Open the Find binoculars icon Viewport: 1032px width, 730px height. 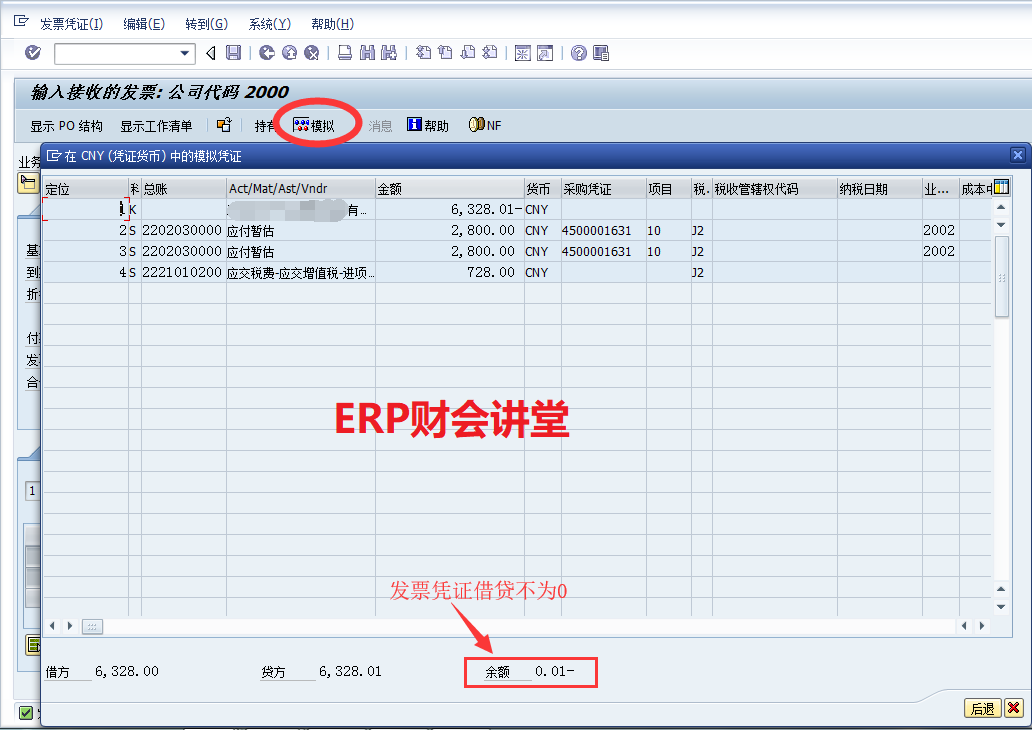pos(367,53)
